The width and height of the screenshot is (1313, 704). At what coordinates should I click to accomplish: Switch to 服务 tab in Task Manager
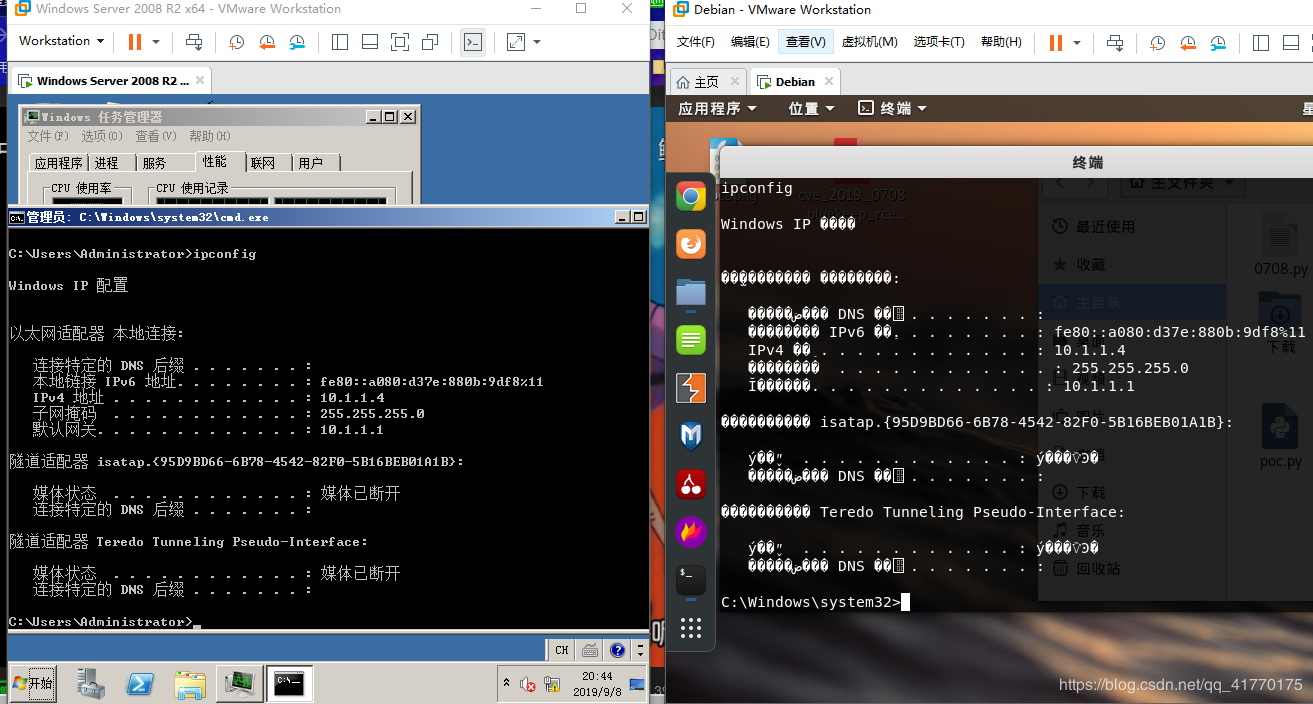click(154, 163)
